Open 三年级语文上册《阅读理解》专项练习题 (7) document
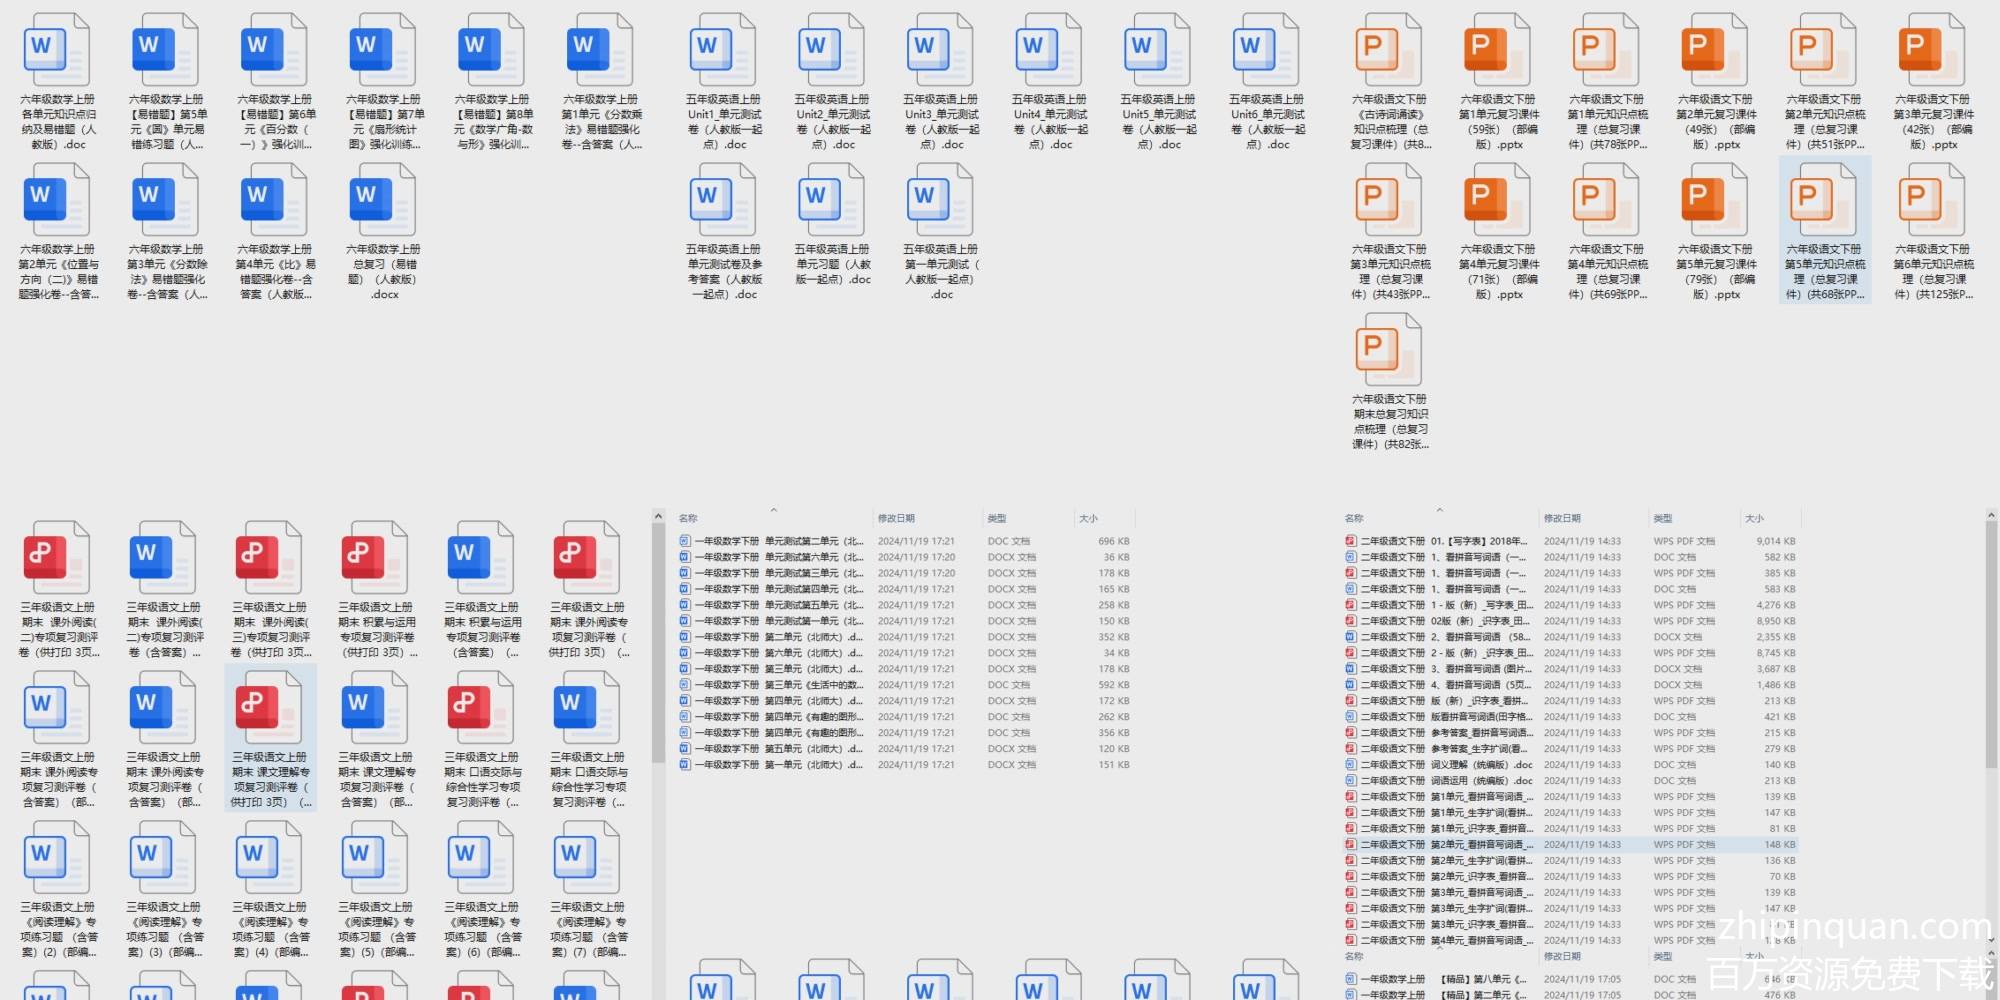This screenshot has height=1000, width=2000. [587, 858]
